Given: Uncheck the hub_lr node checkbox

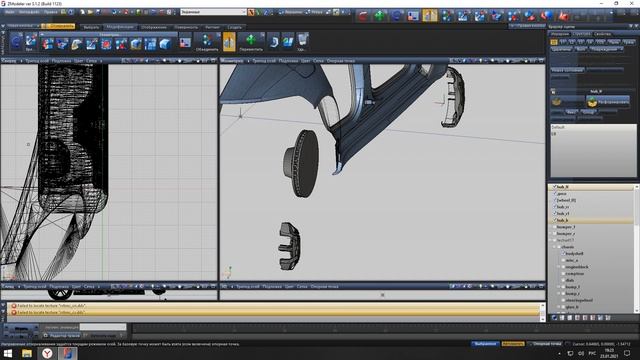Looking at the screenshot, I should coord(555,220).
